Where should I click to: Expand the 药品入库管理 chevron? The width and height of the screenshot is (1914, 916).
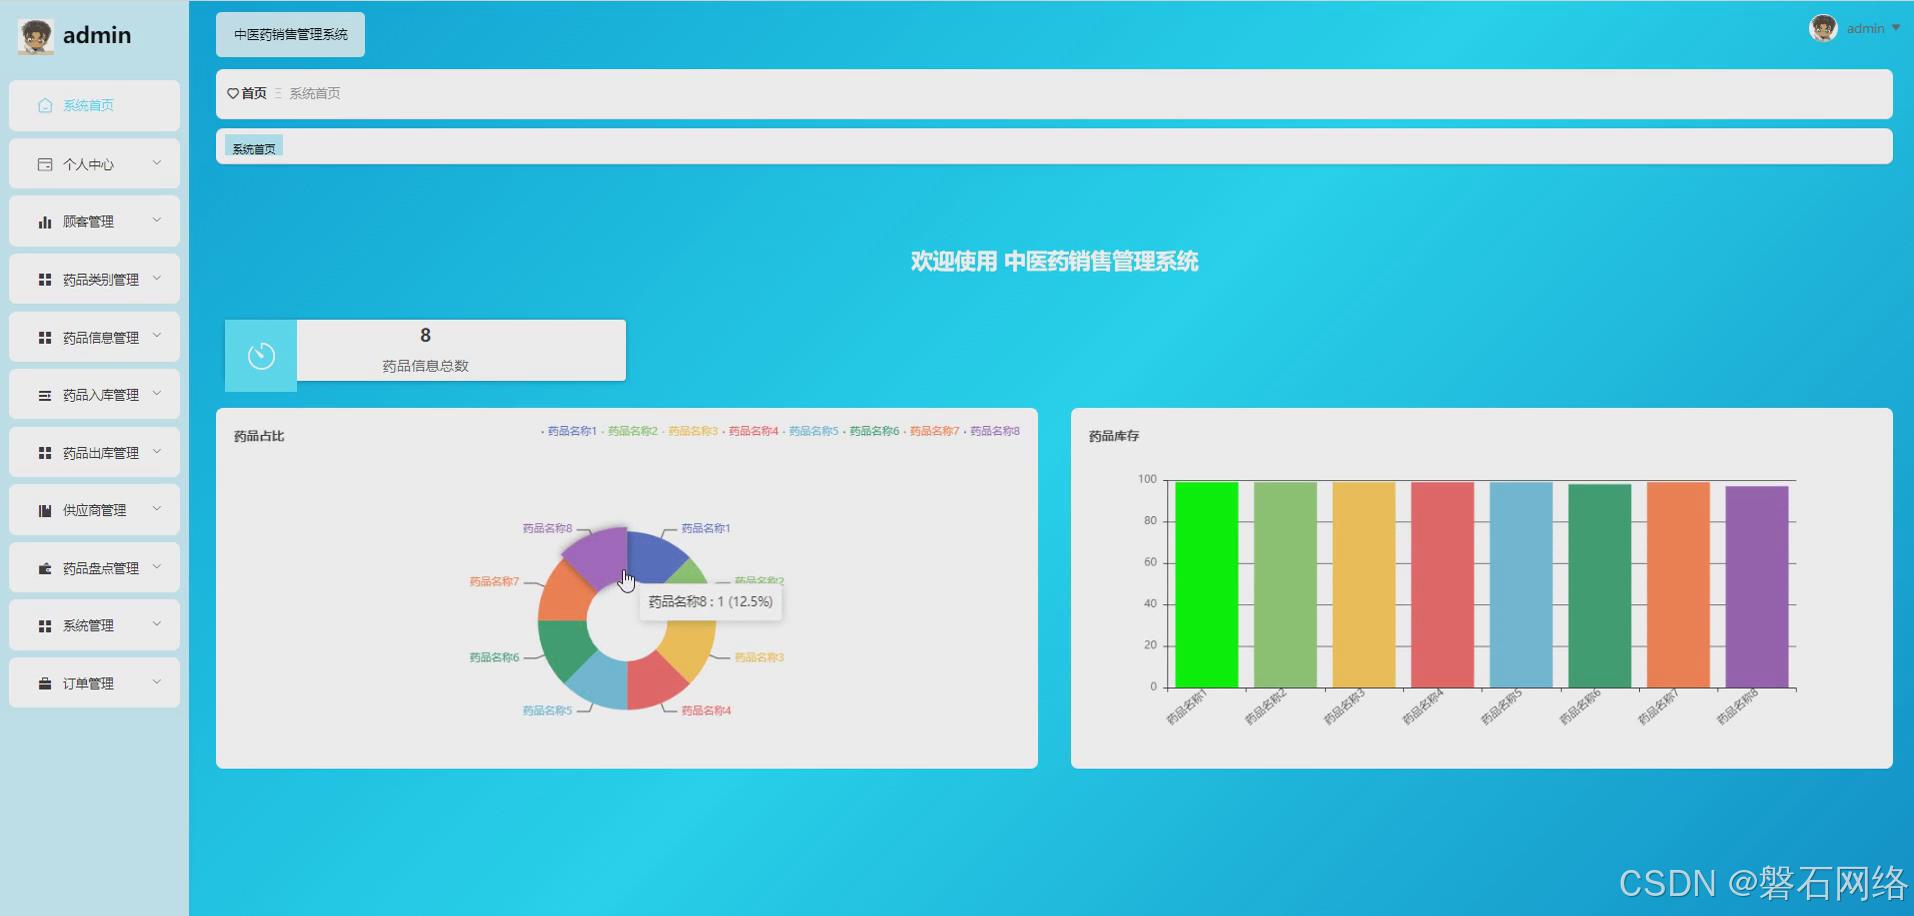(157, 394)
